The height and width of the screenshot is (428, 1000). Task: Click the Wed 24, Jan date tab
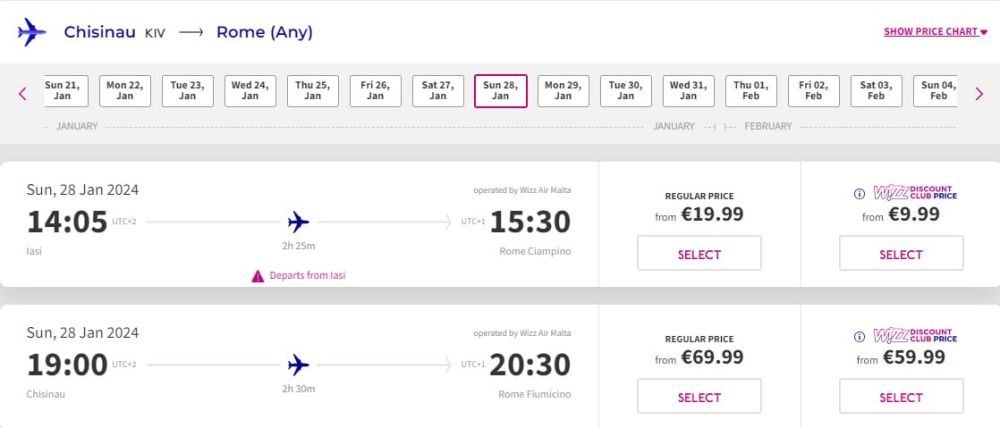click(250, 91)
